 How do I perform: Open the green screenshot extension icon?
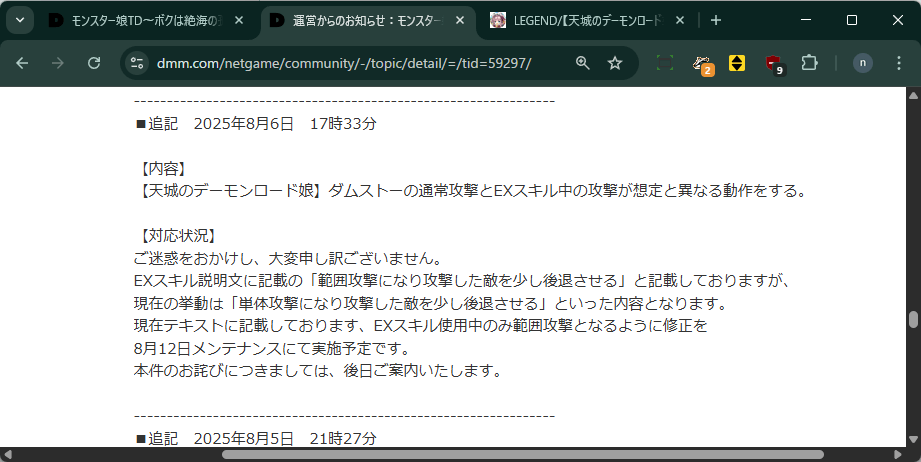(x=665, y=63)
